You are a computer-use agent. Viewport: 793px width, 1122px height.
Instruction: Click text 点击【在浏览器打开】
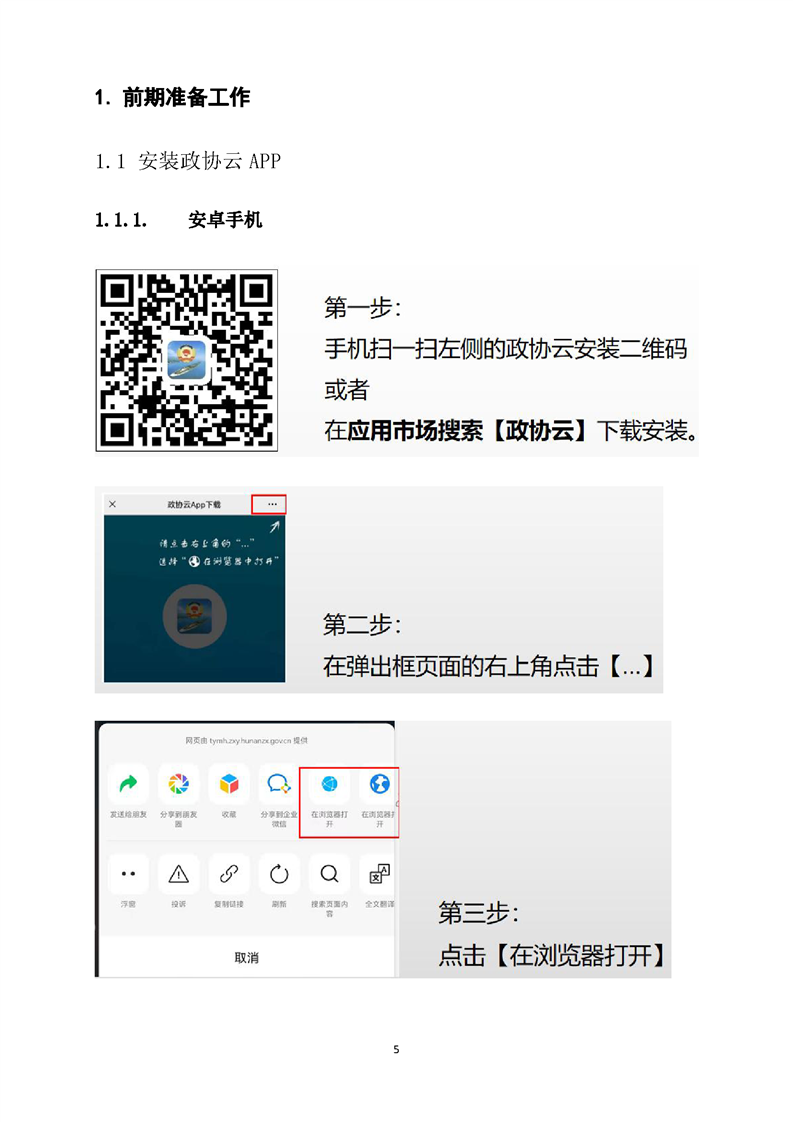coord(553,955)
